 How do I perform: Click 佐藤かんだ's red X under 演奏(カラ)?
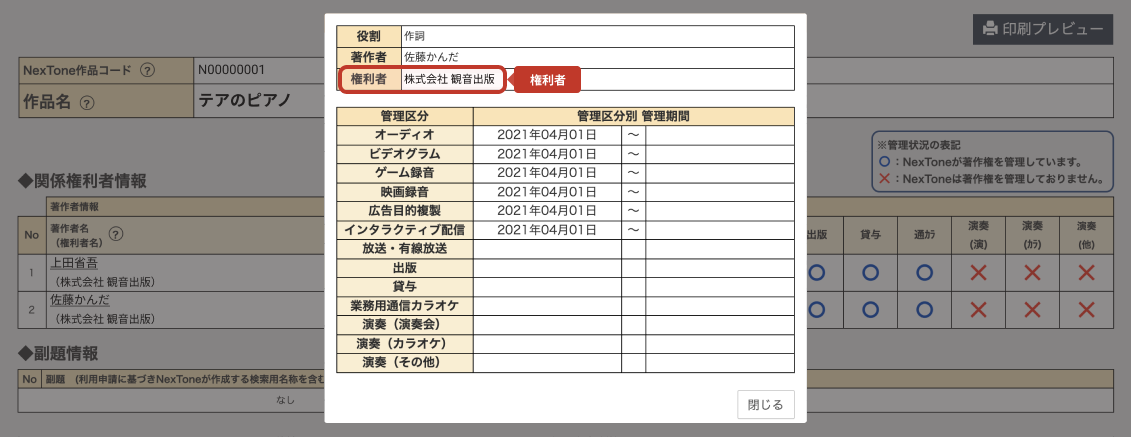[1032, 310]
